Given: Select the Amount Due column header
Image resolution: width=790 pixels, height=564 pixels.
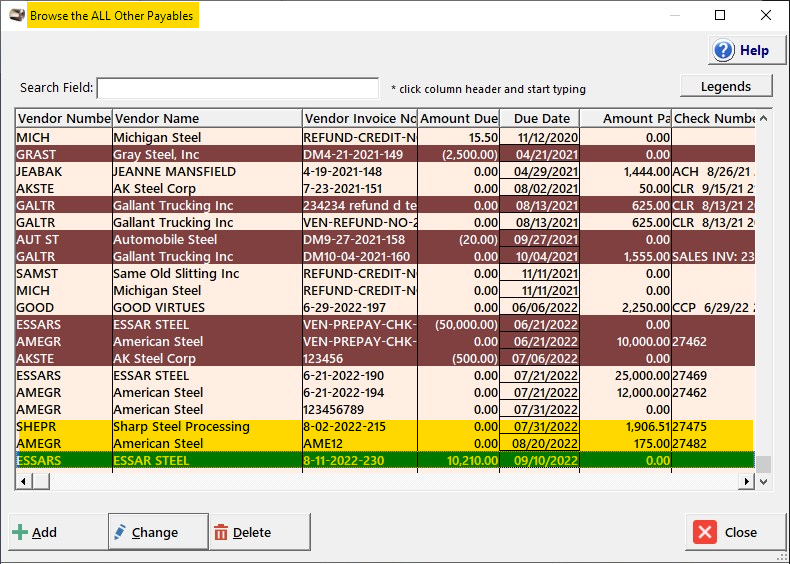Looking at the screenshot, I should click(x=458, y=118).
